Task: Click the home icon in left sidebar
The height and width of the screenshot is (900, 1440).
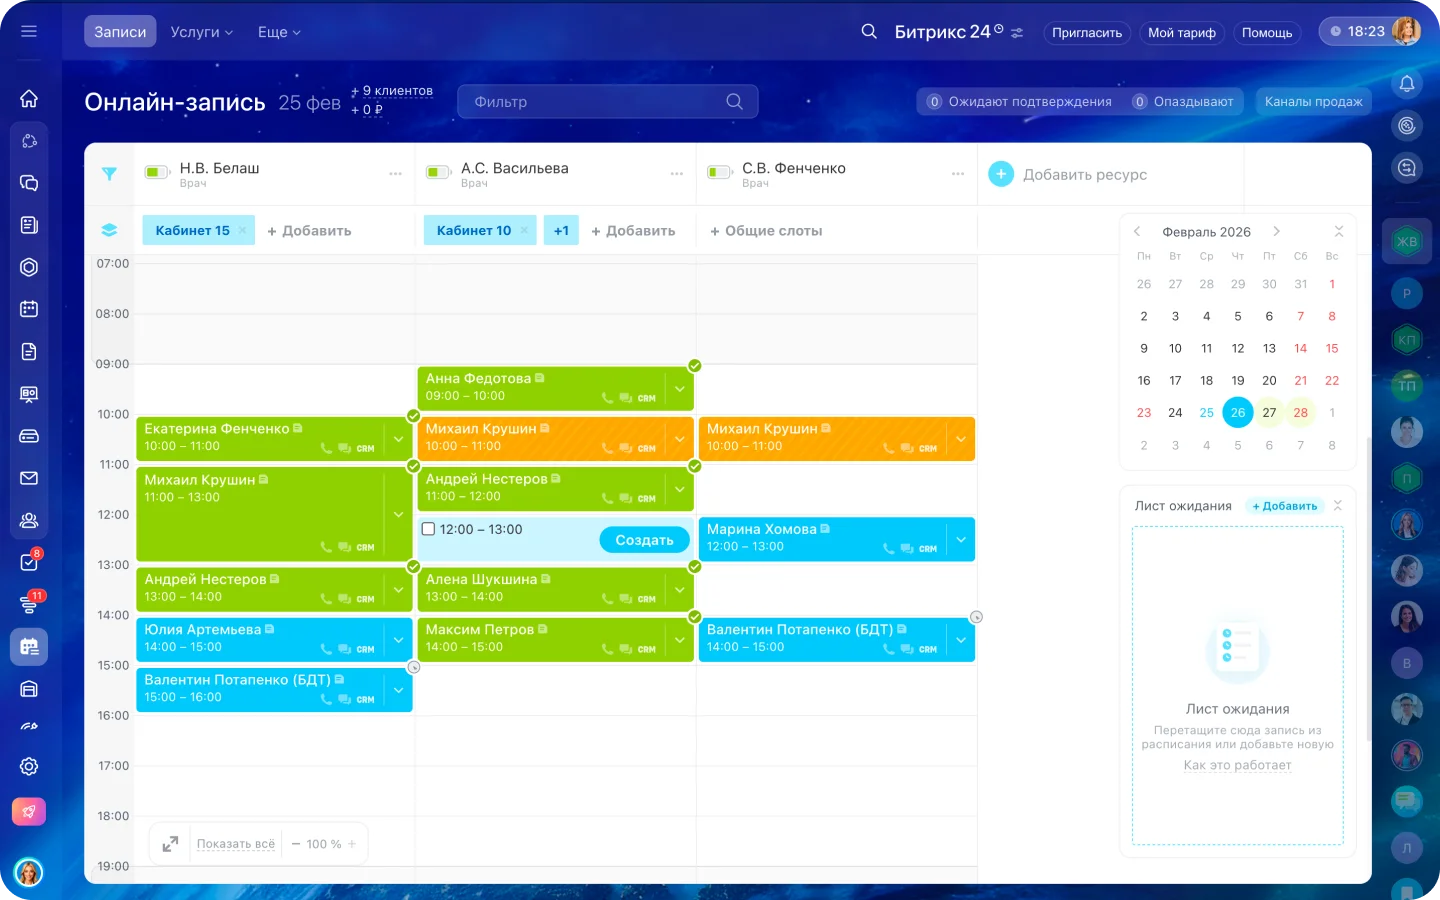Action: 29,98
